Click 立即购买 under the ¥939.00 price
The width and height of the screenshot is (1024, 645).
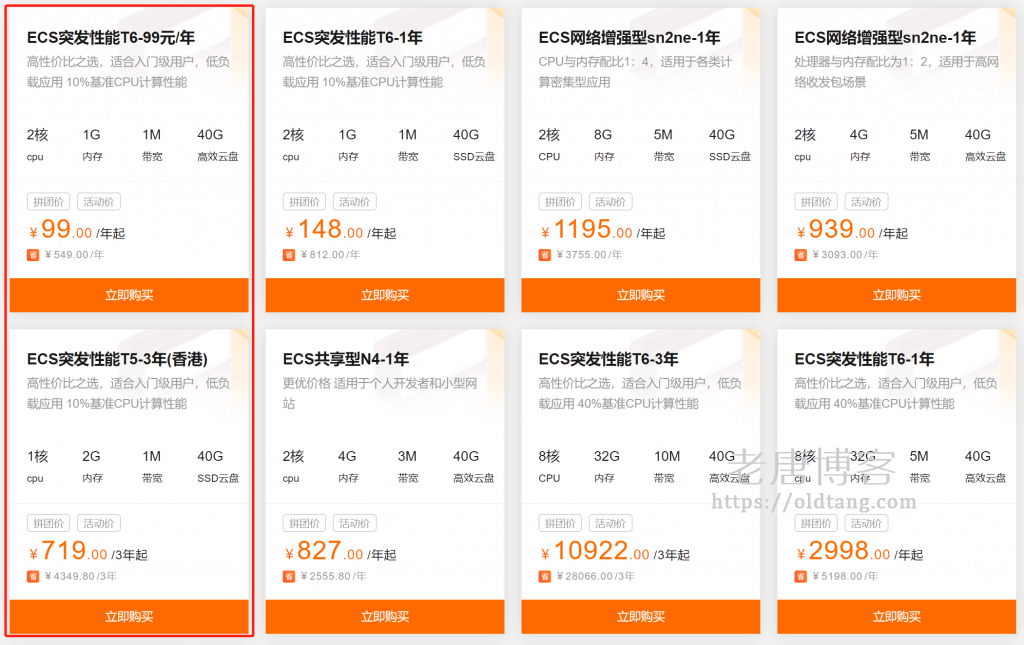pos(897,295)
